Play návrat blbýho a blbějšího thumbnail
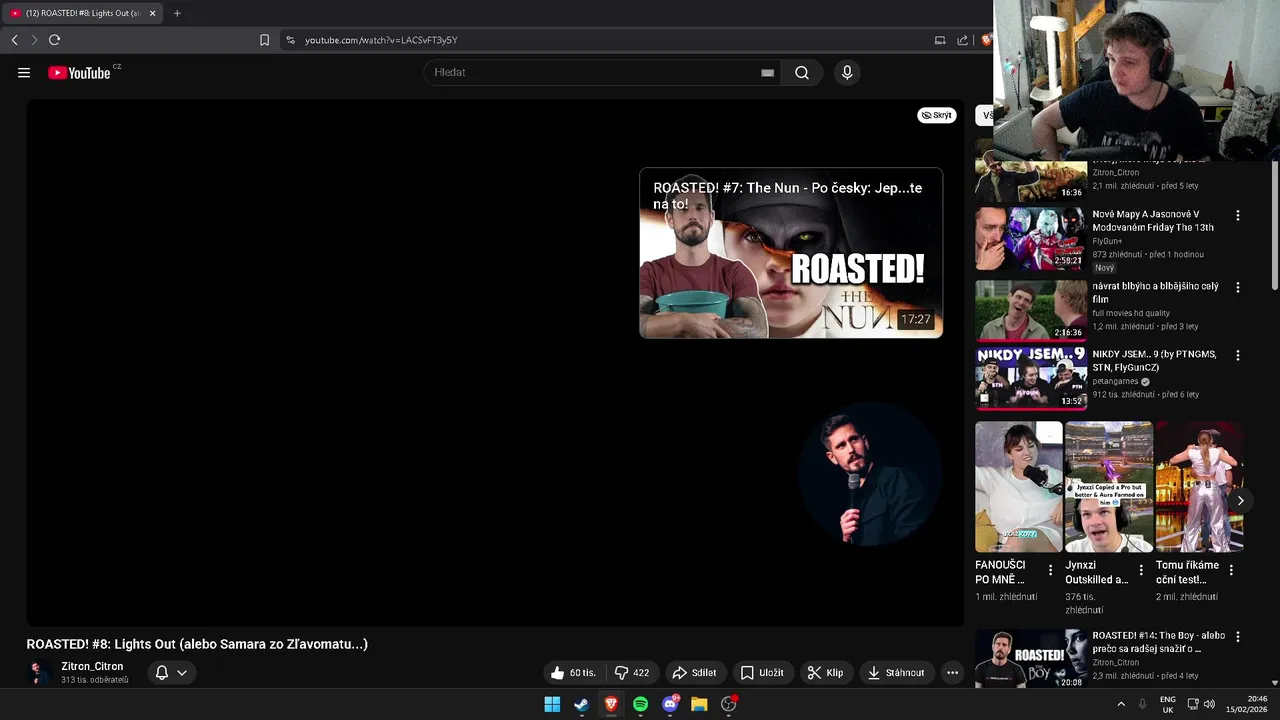 1031,310
